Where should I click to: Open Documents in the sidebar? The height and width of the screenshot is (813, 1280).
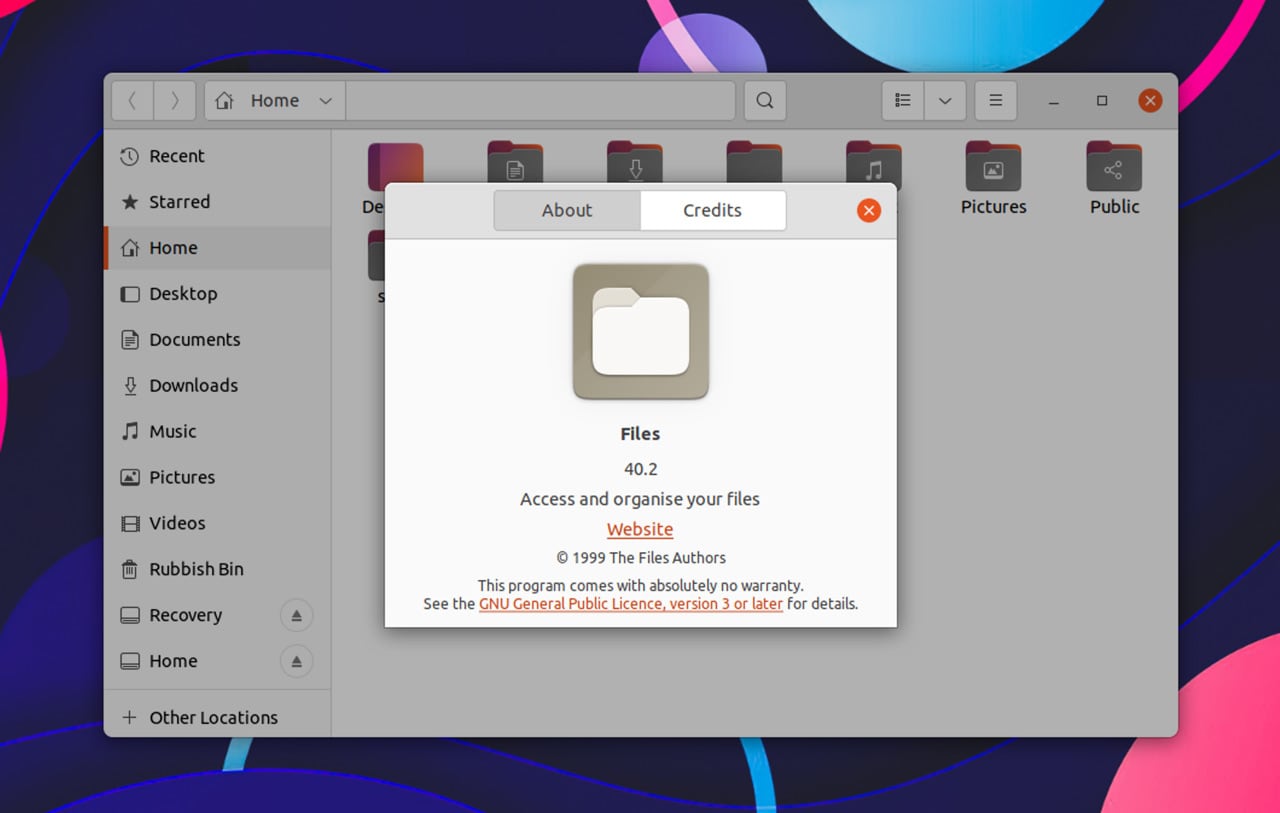[x=217, y=340]
